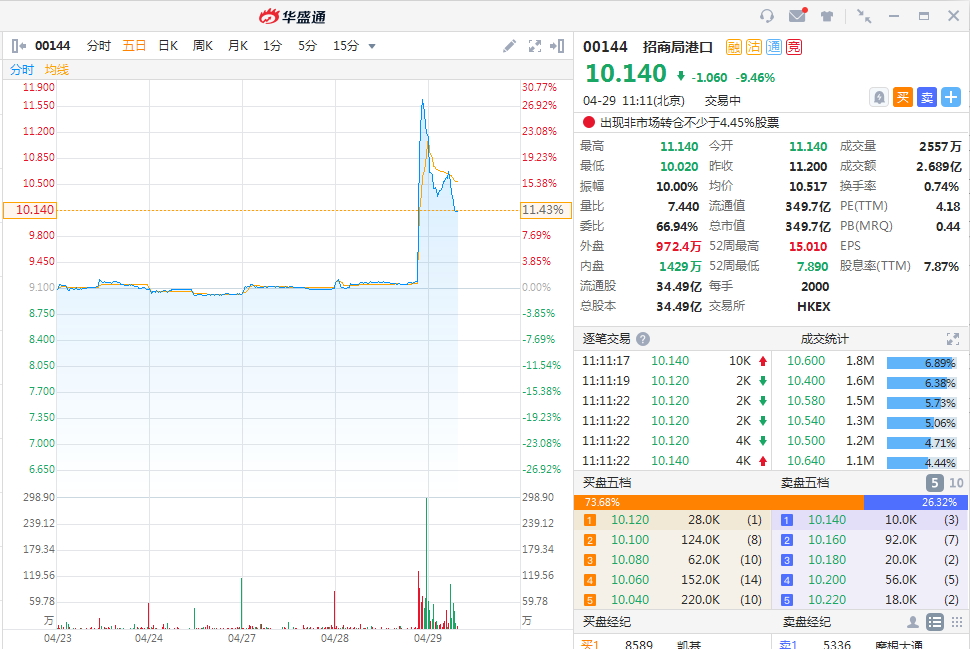Expand chart to fullscreen
Screen dimensions: 970x649
(534, 46)
